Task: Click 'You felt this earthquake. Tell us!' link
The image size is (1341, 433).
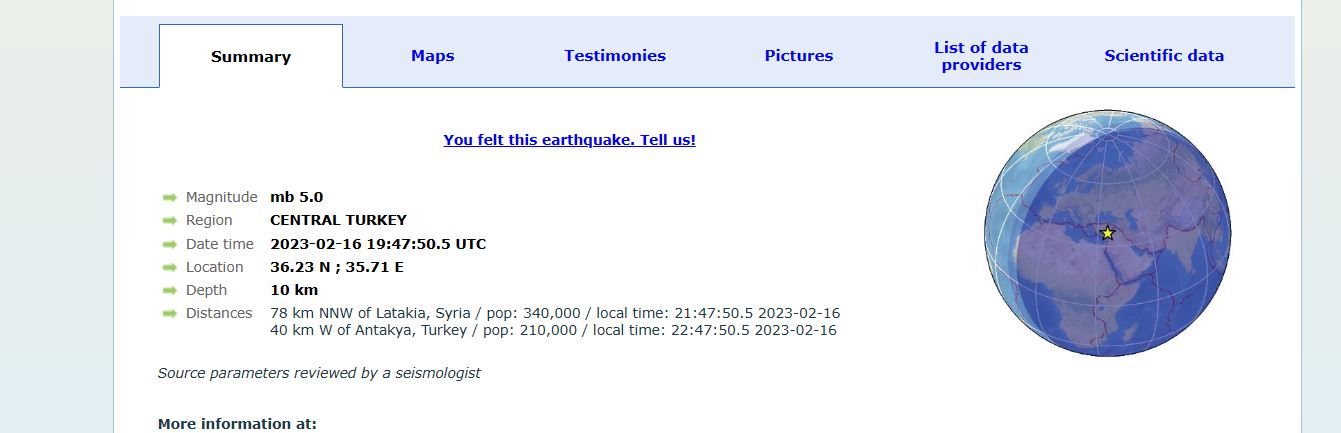Action: (570, 140)
